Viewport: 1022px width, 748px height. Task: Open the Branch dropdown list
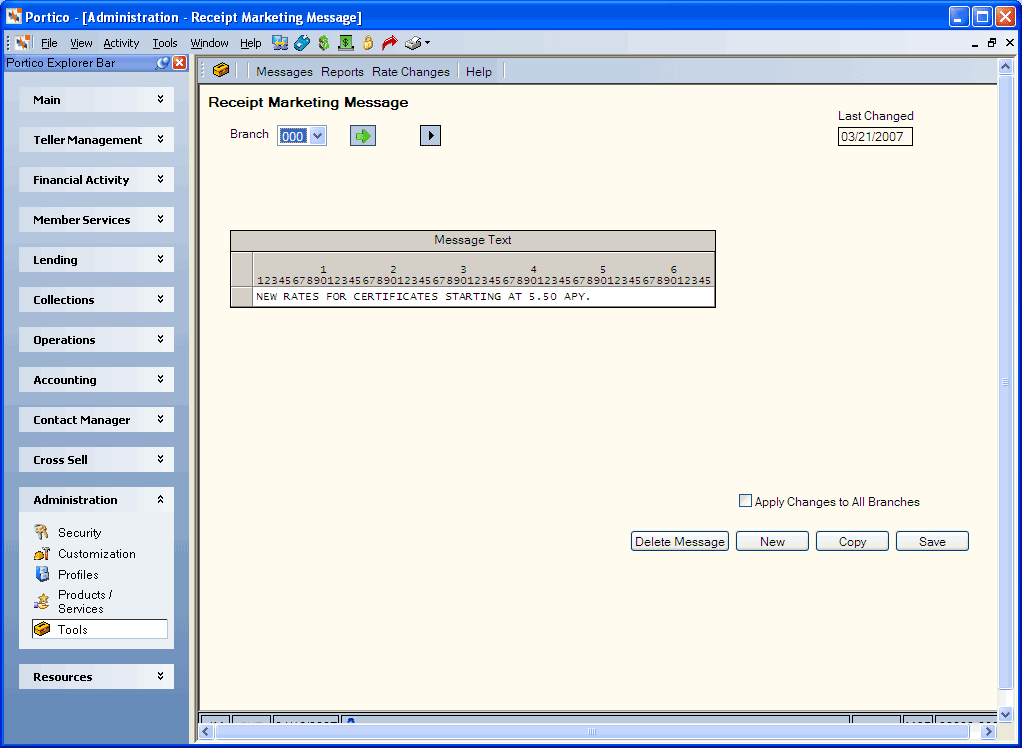click(317, 136)
